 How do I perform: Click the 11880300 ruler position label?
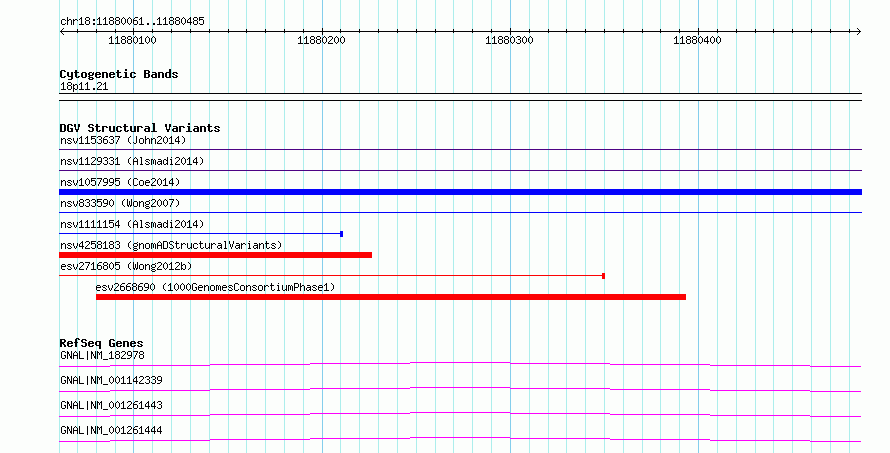pos(509,40)
